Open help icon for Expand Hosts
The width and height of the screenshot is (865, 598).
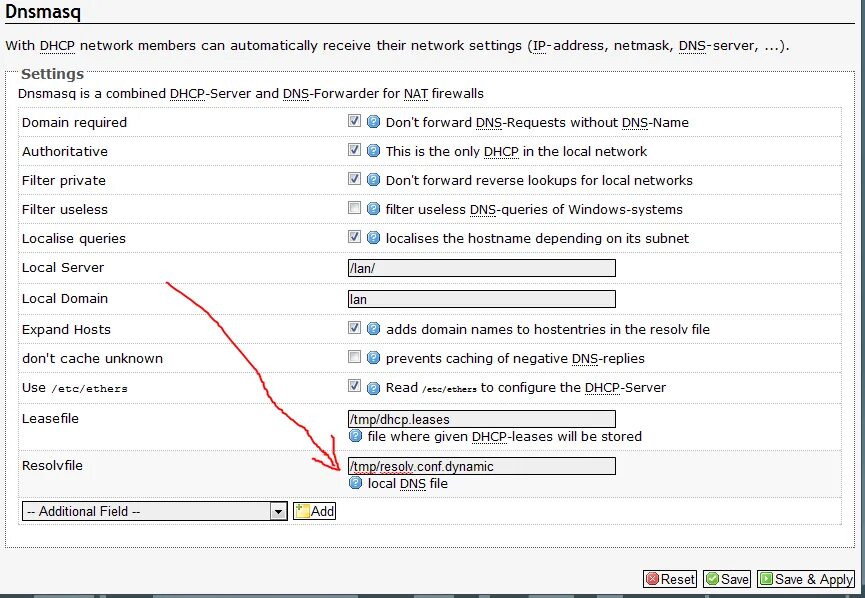click(373, 329)
